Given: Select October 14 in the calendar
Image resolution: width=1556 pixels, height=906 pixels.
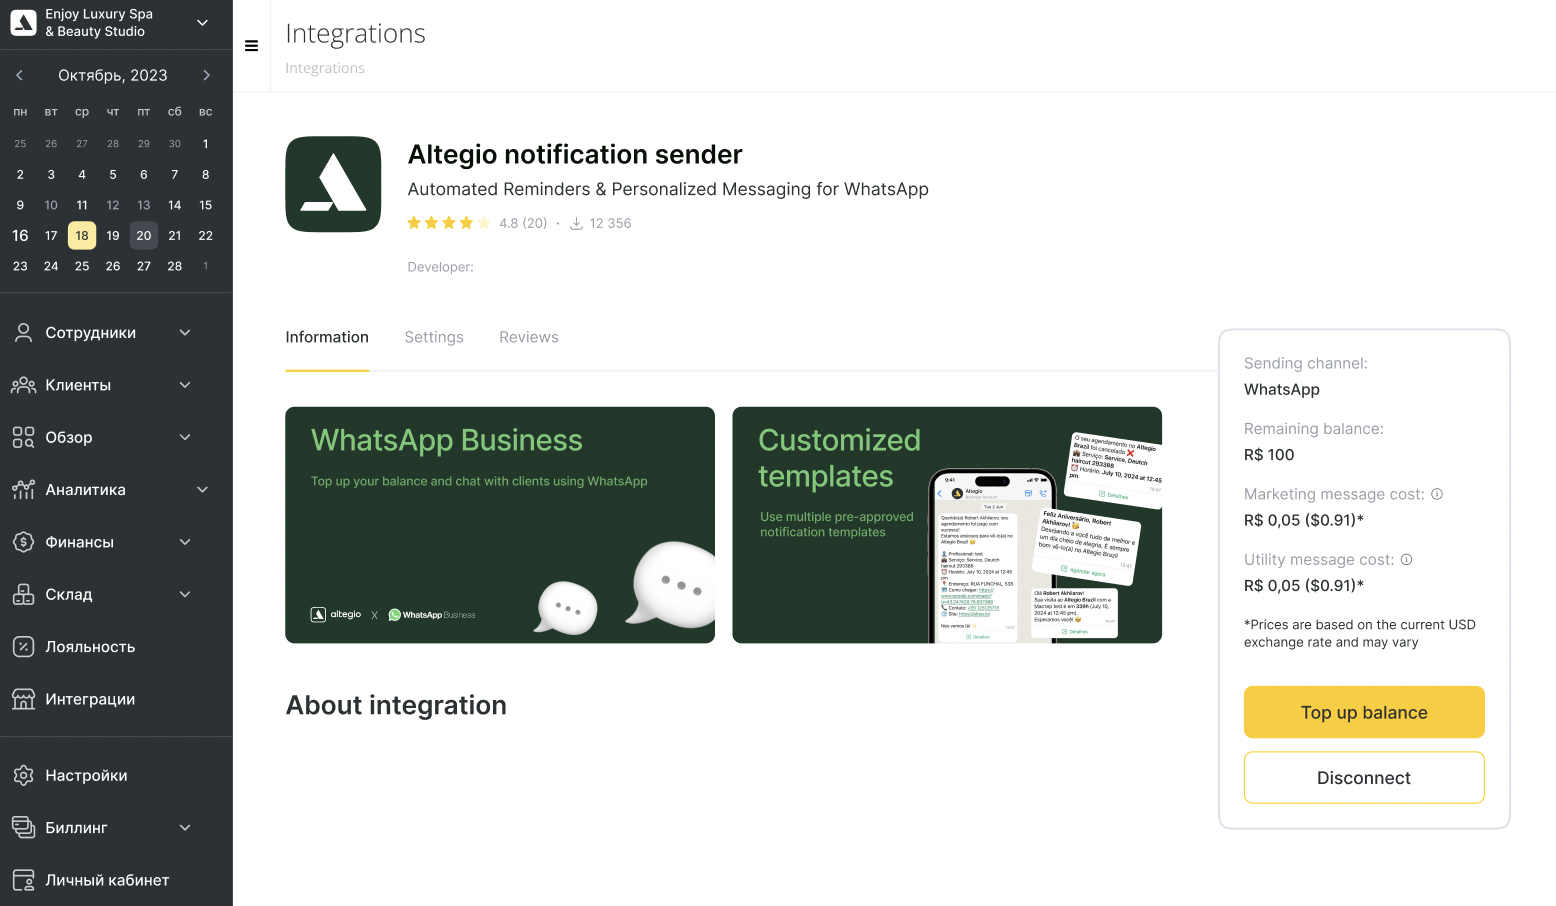Looking at the screenshot, I should coord(175,205).
